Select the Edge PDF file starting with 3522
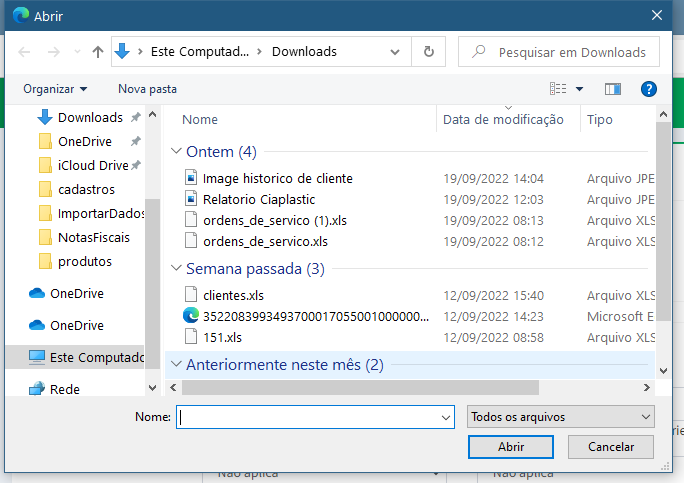 [x=315, y=316]
